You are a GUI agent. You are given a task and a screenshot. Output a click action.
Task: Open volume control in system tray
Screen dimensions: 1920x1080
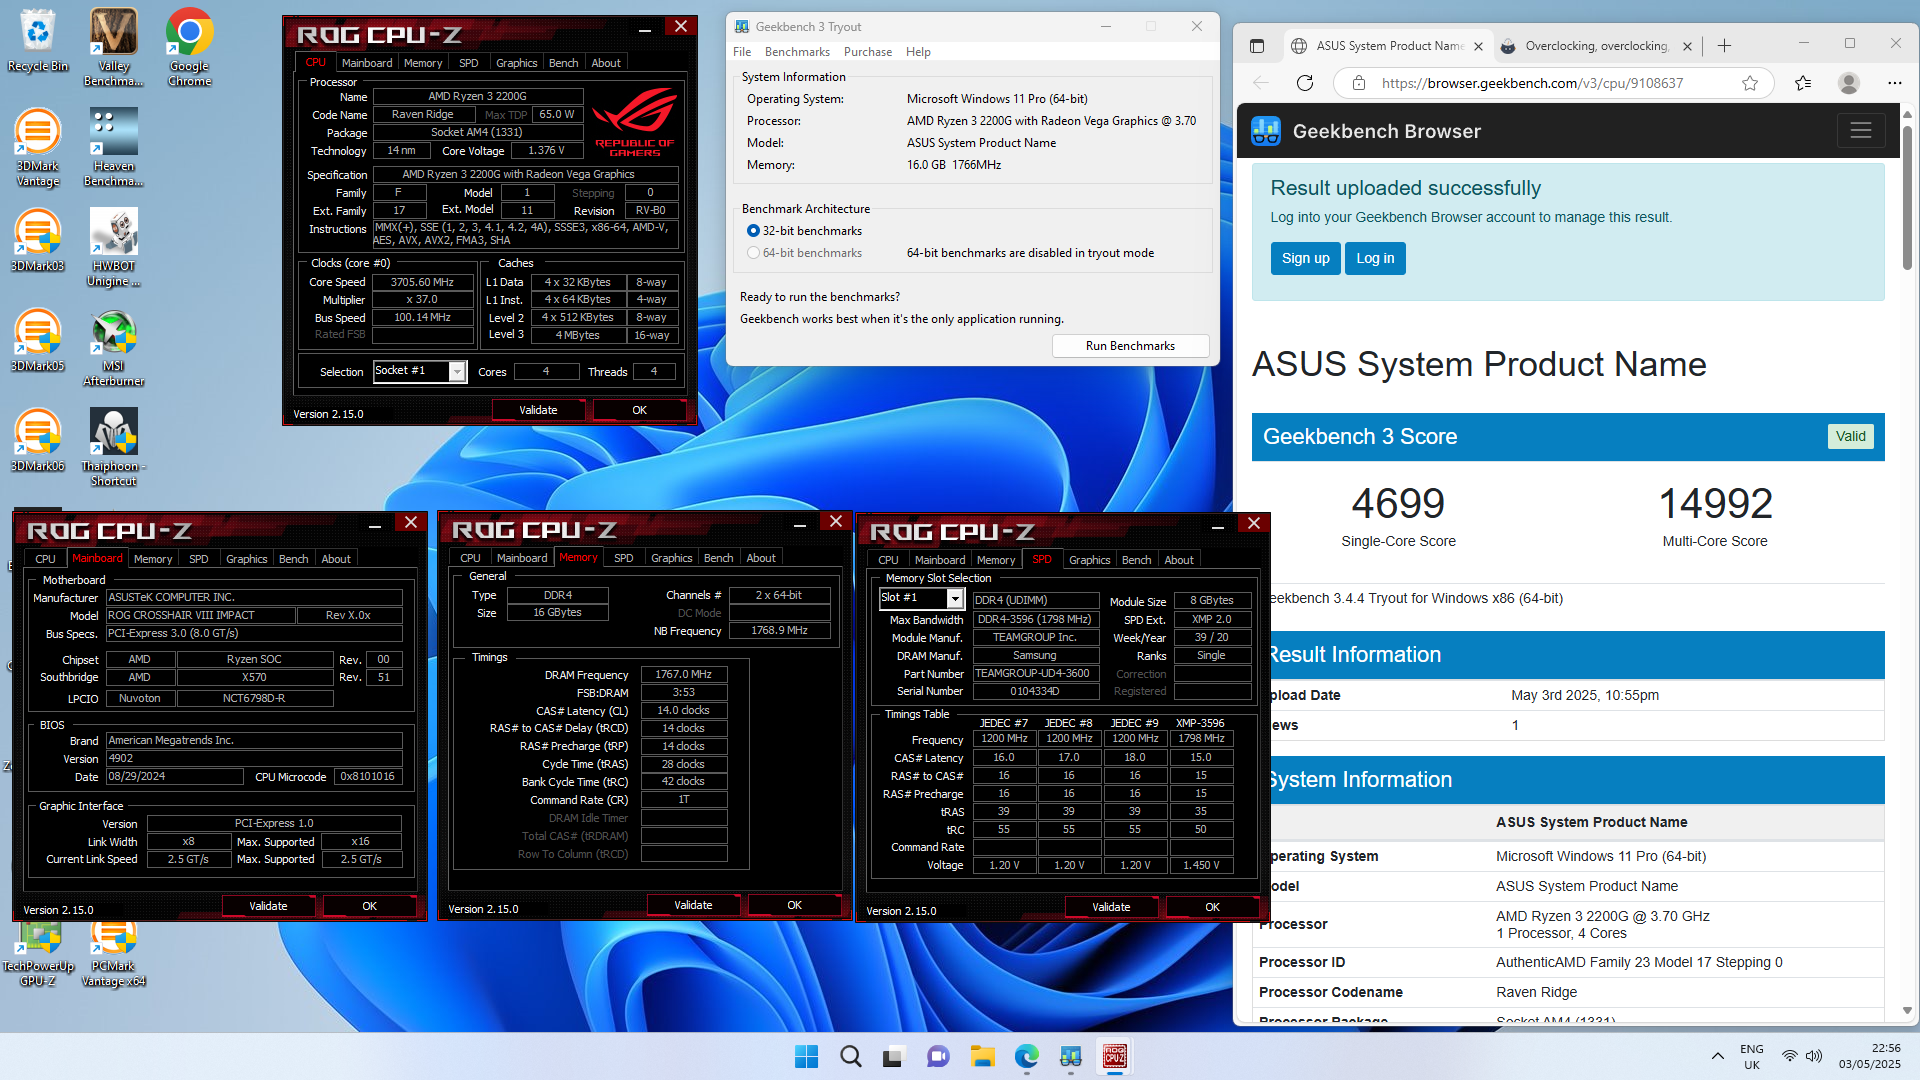click(x=1813, y=1056)
